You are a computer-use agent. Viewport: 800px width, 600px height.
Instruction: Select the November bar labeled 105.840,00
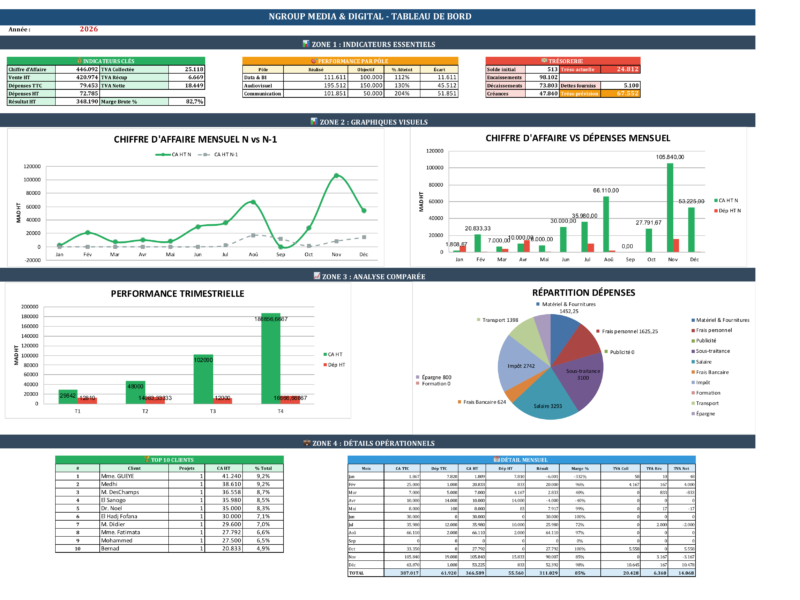tap(669, 207)
